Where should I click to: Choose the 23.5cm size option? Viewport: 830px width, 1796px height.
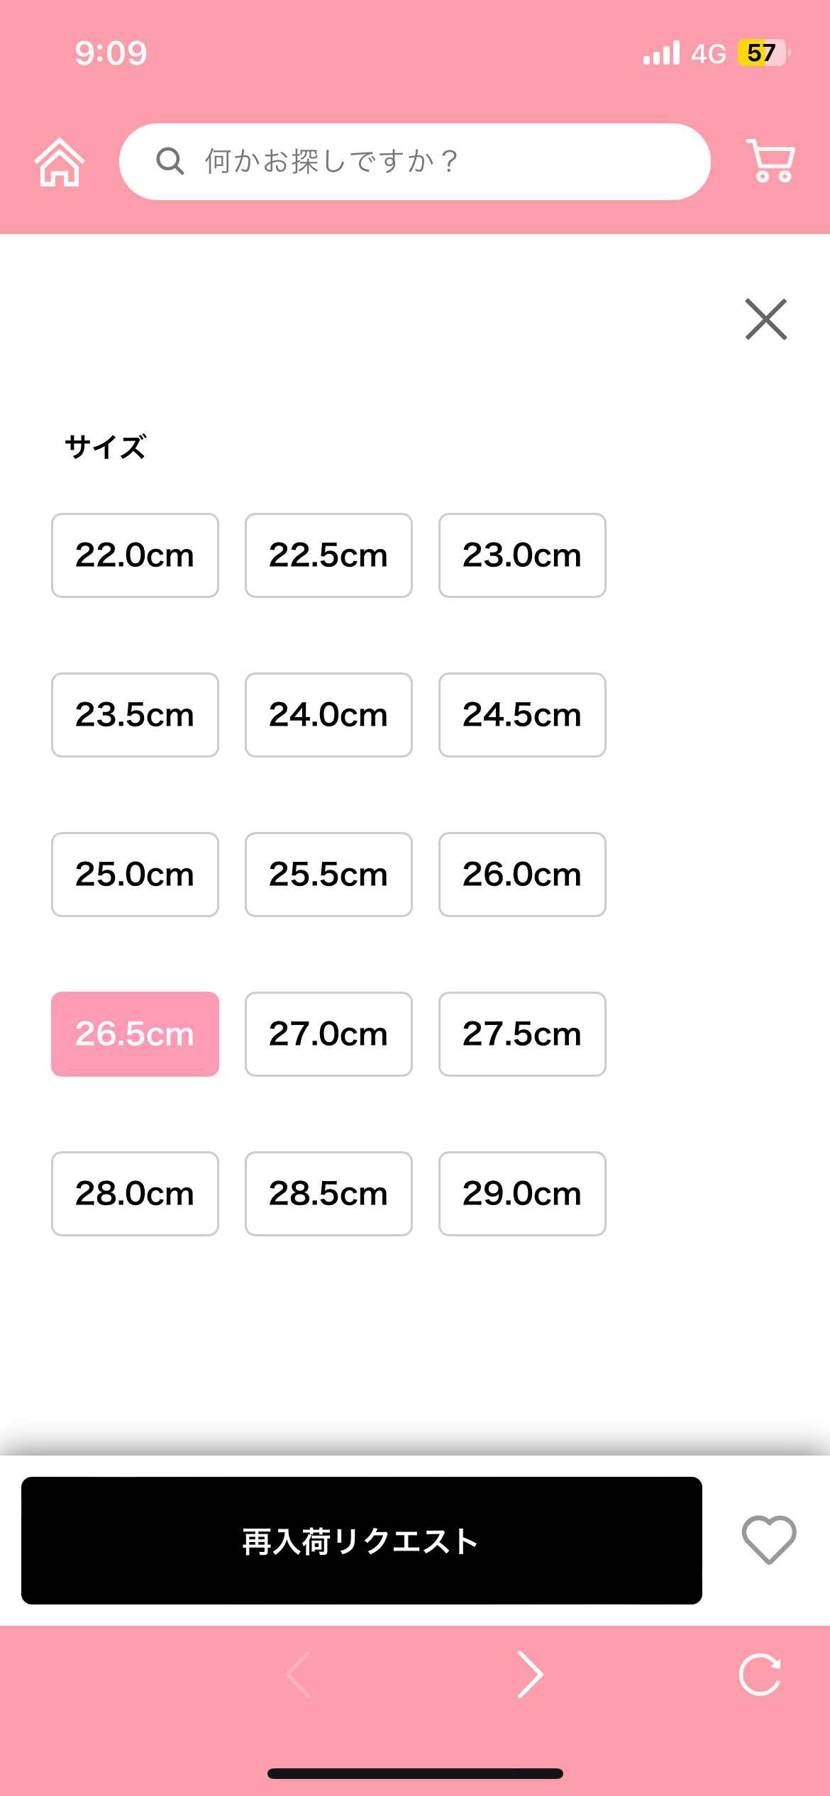pyautogui.click(x=135, y=715)
